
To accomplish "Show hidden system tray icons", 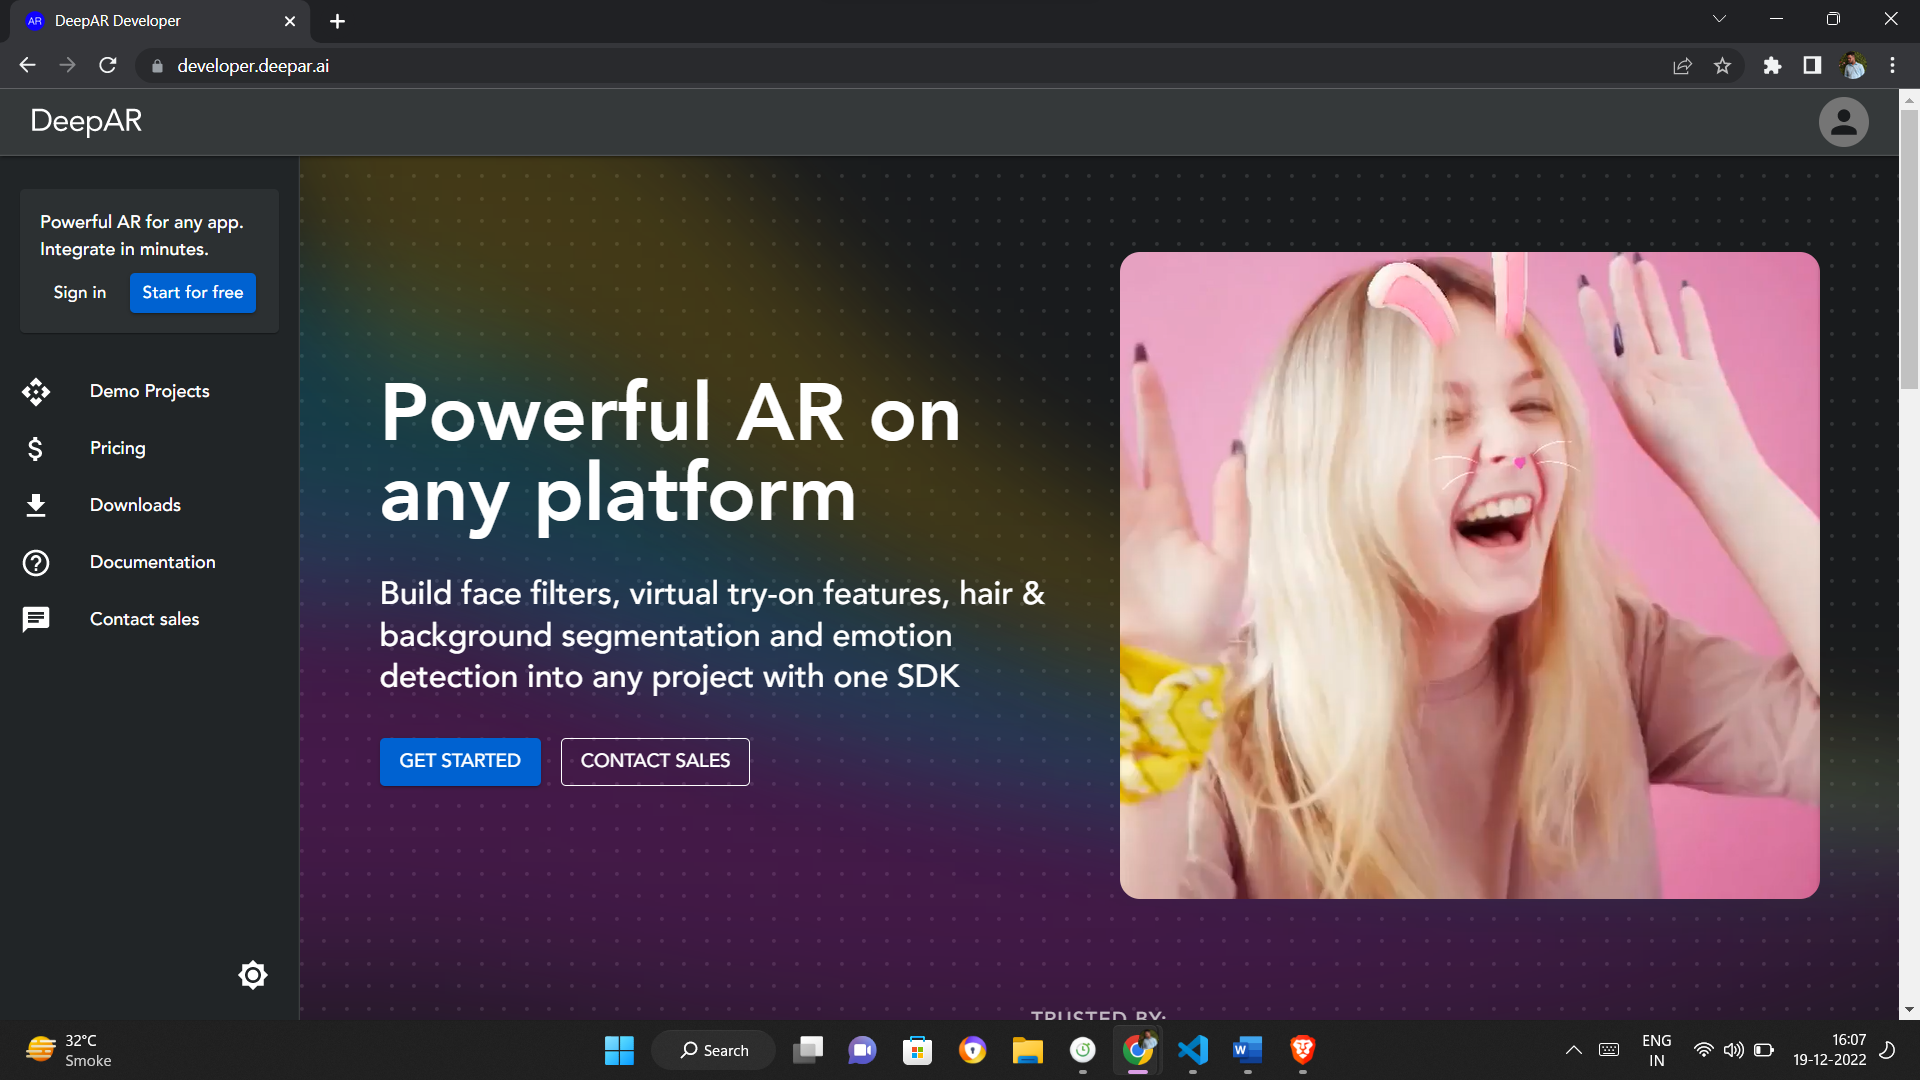I will point(1573,1050).
